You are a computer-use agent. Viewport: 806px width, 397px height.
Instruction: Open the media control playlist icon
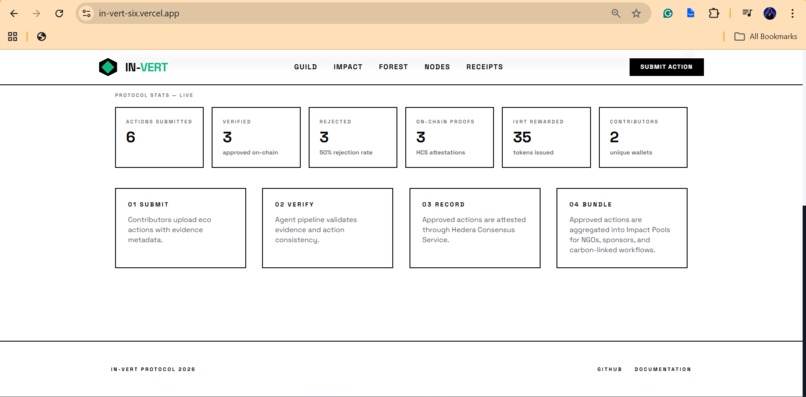point(747,14)
